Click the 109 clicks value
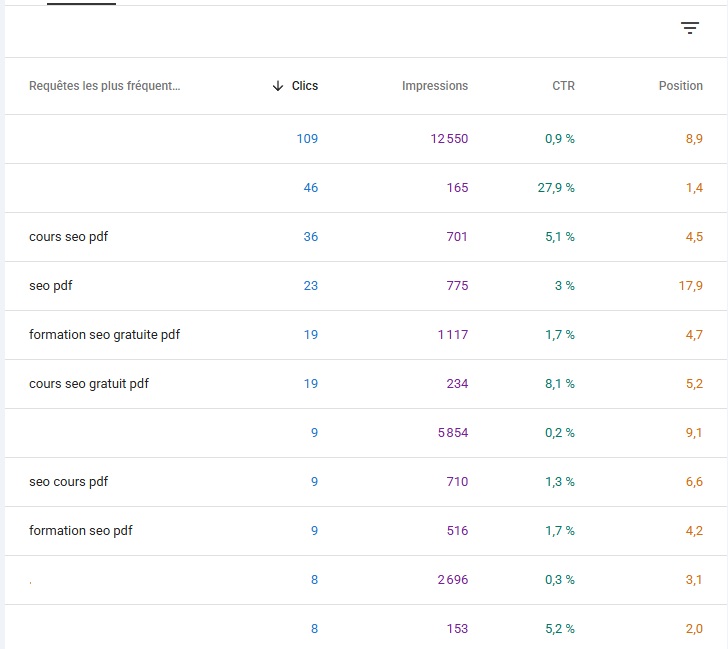The image size is (728, 649). point(307,139)
